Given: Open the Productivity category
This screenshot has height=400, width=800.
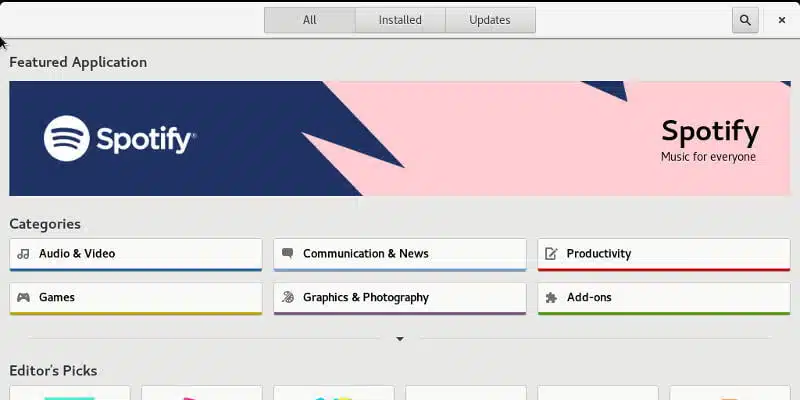Looking at the screenshot, I should [x=664, y=254].
